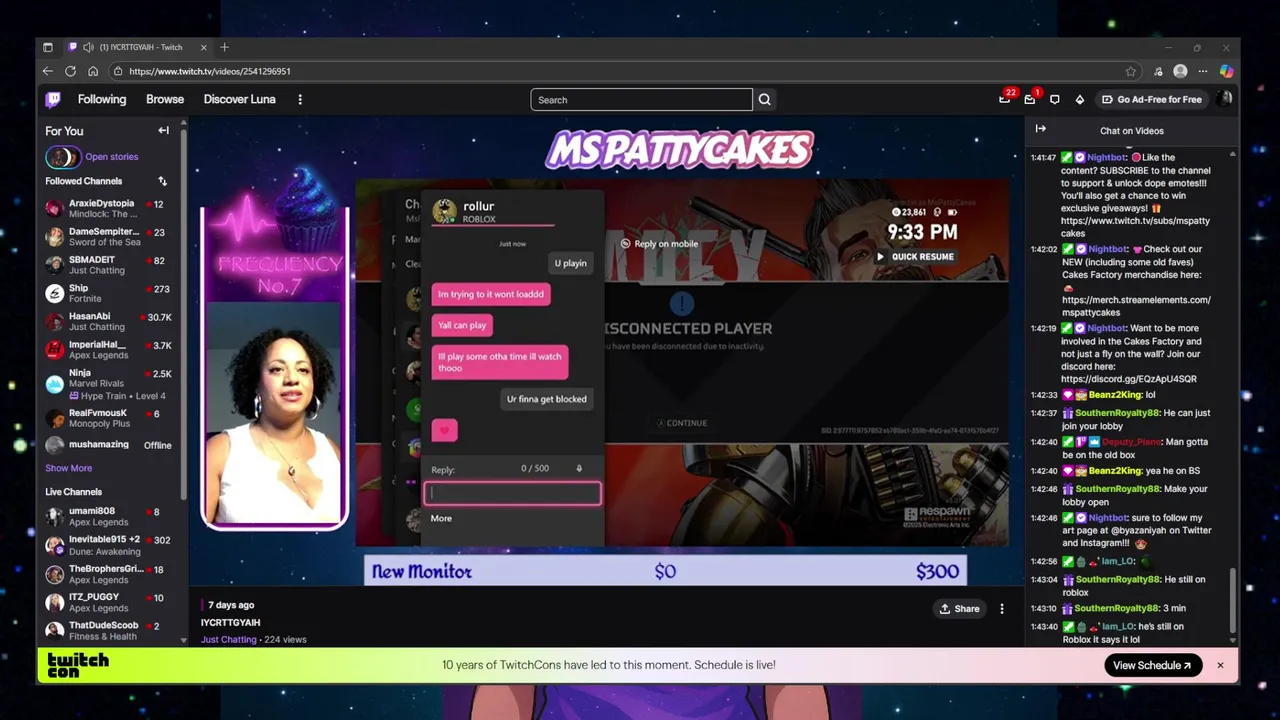Viewport: 1280px width, 720px height.
Task: Bookmark this page with the star icon
Action: tap(1131, 71)
